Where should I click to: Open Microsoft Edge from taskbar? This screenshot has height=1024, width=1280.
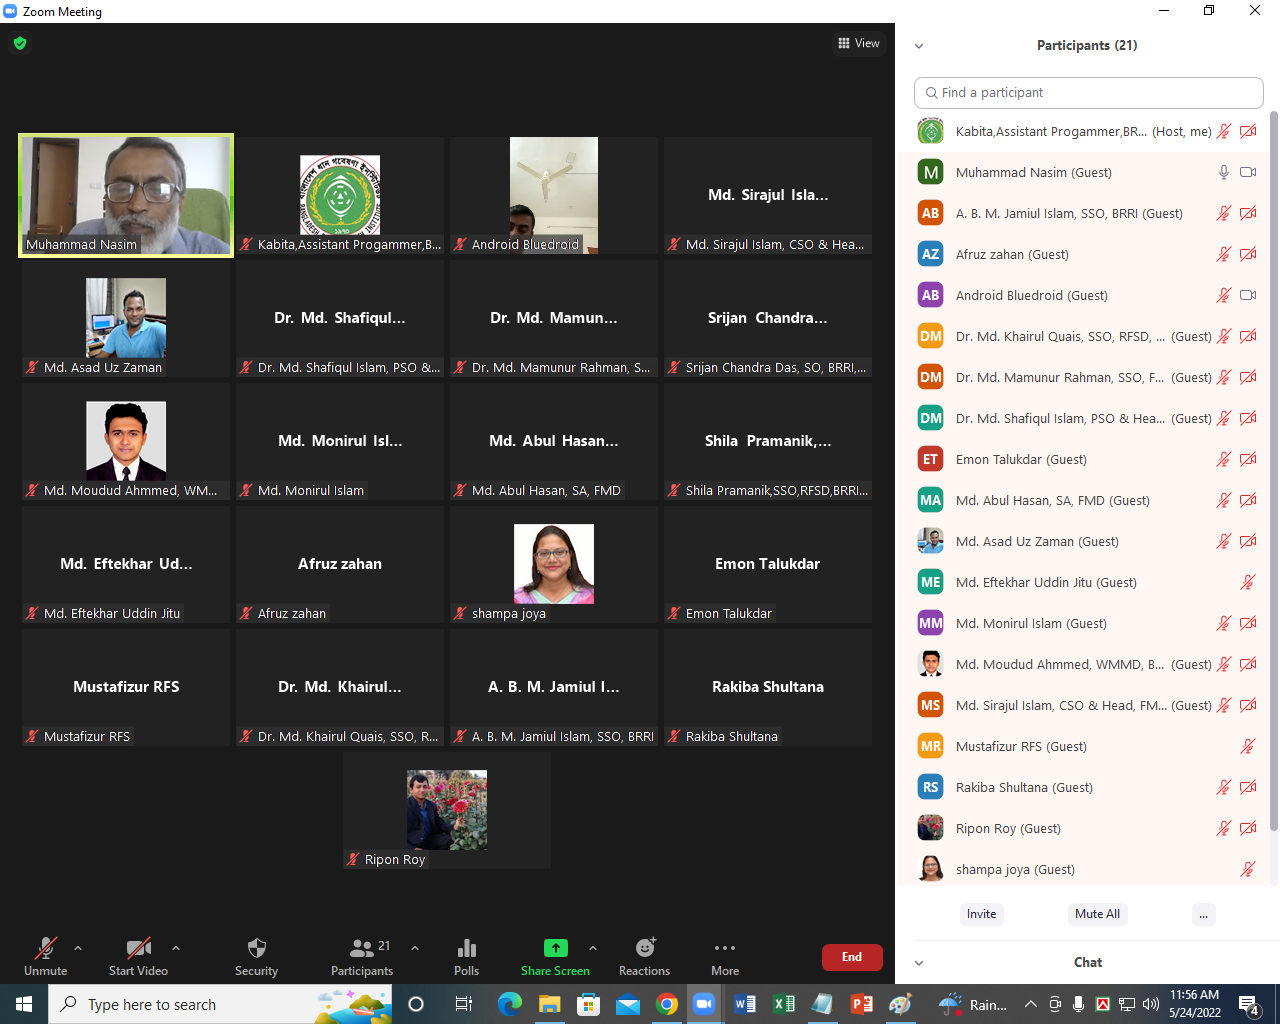coord(510,1004)
